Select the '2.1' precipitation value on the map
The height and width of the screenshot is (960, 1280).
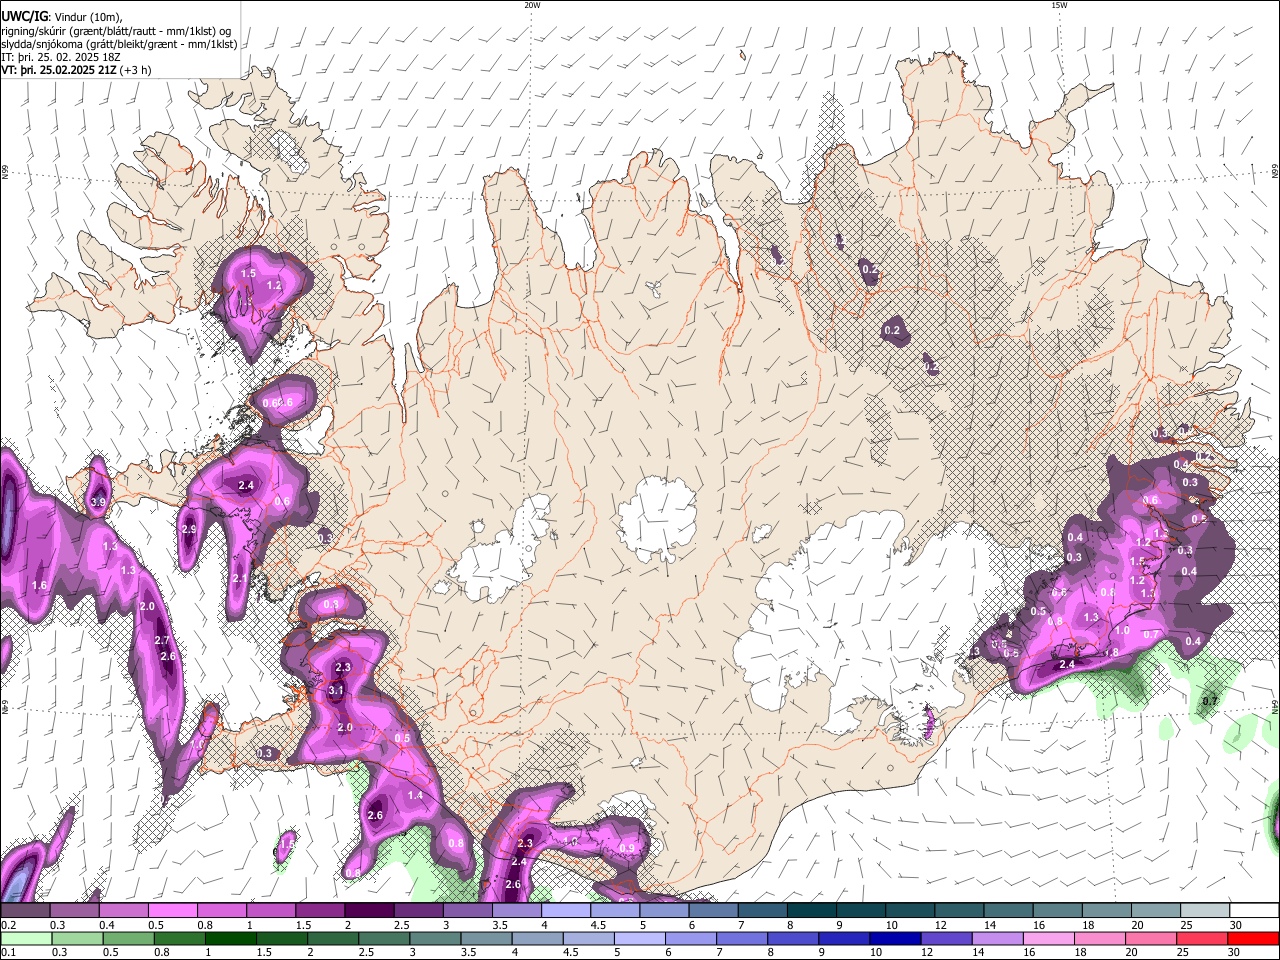click(240, 579)
